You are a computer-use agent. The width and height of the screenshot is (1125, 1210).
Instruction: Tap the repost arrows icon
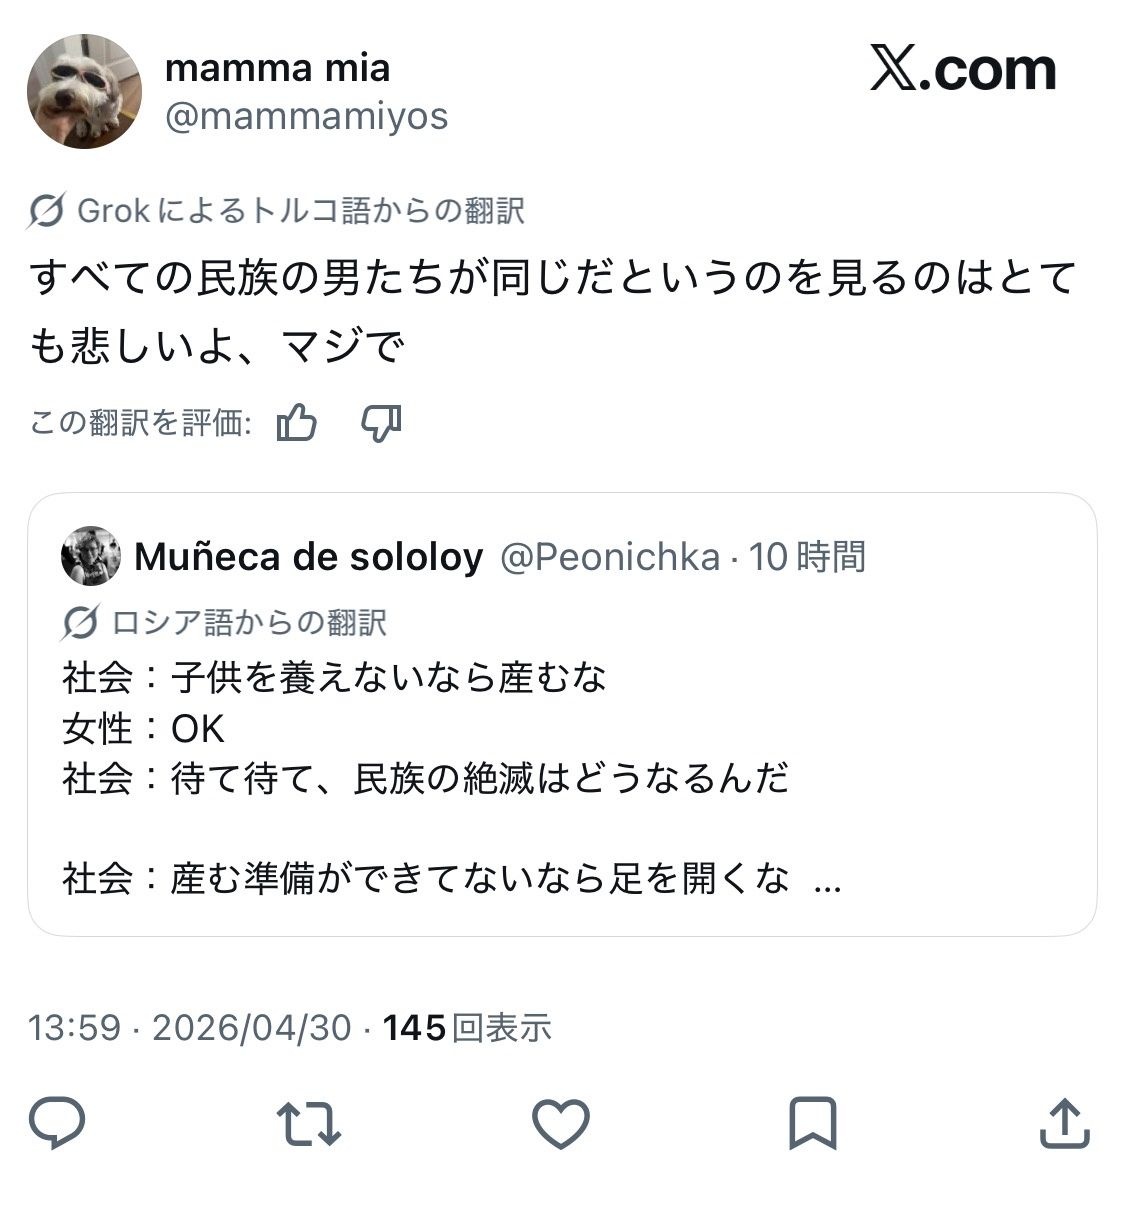pyautogui.click(x=309, y=1122)
